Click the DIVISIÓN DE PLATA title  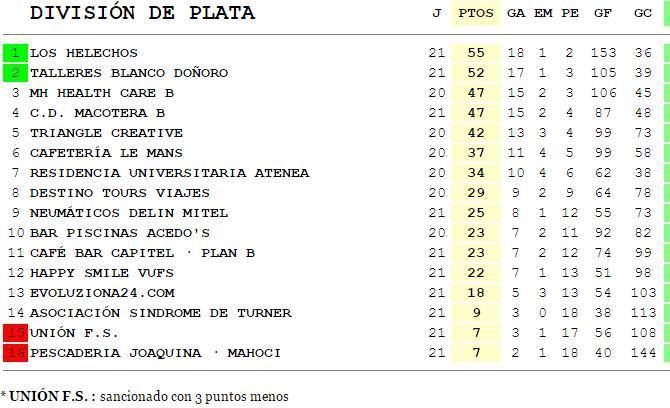(142, 13)
